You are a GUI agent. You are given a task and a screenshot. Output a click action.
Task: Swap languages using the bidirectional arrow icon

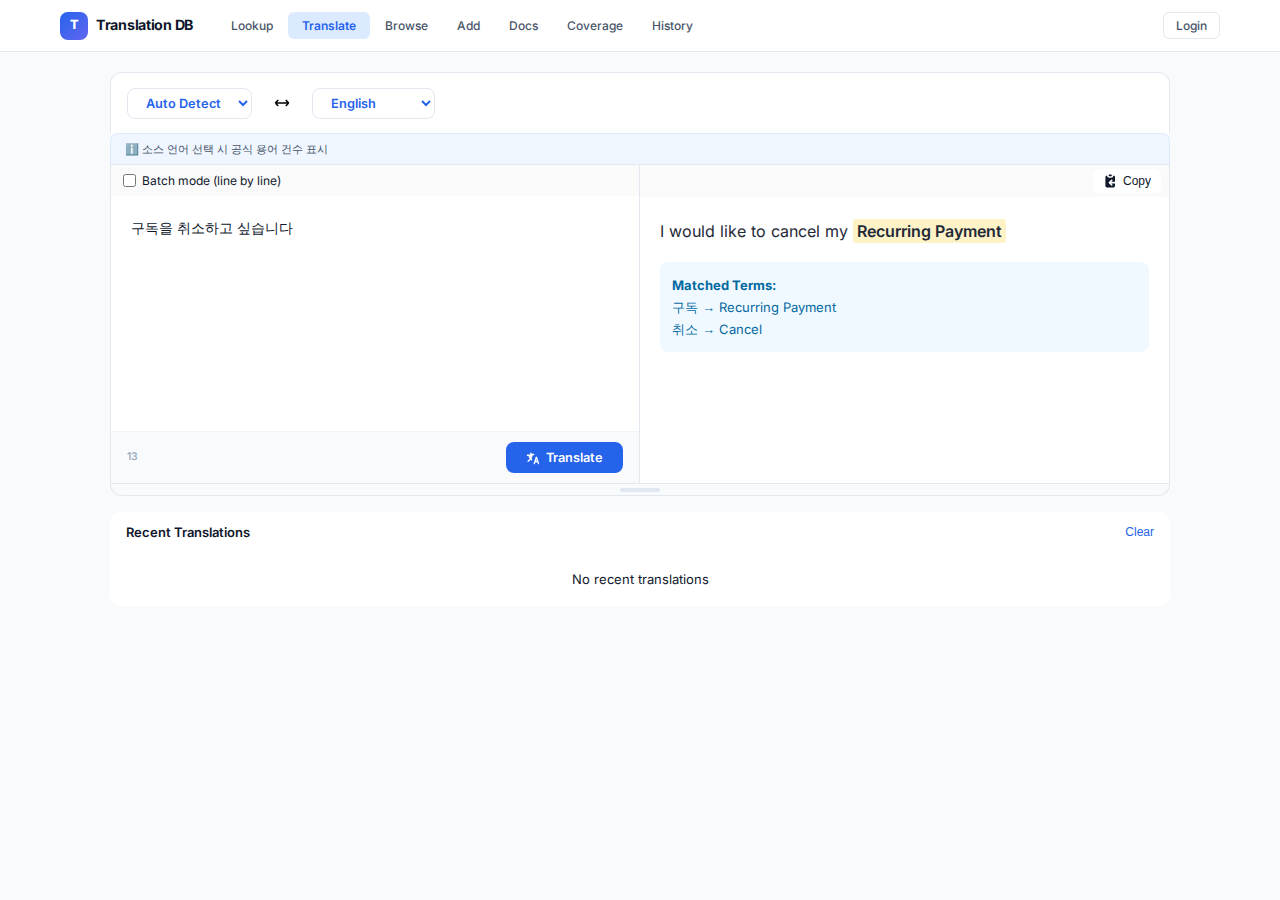pos(281,103)
